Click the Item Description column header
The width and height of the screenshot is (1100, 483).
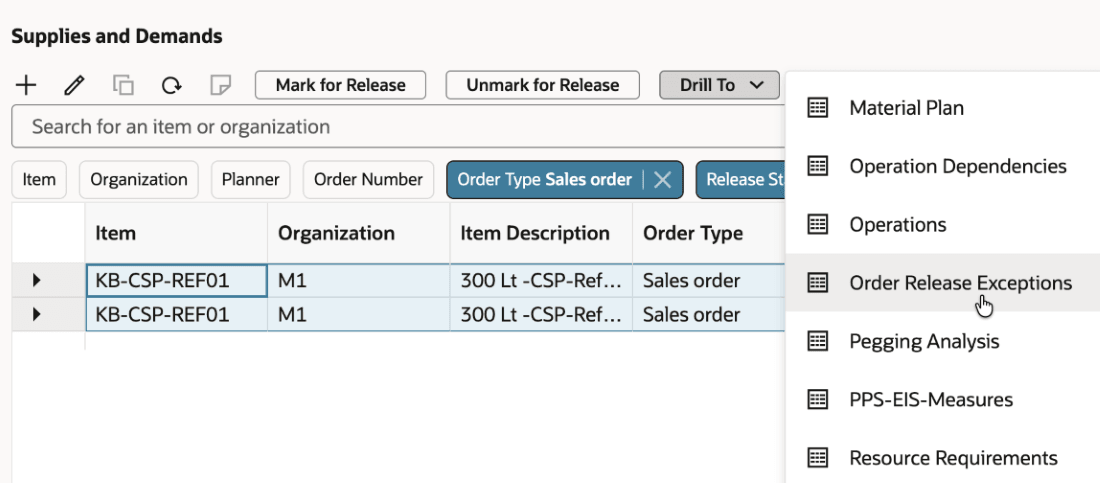point(541,233)
